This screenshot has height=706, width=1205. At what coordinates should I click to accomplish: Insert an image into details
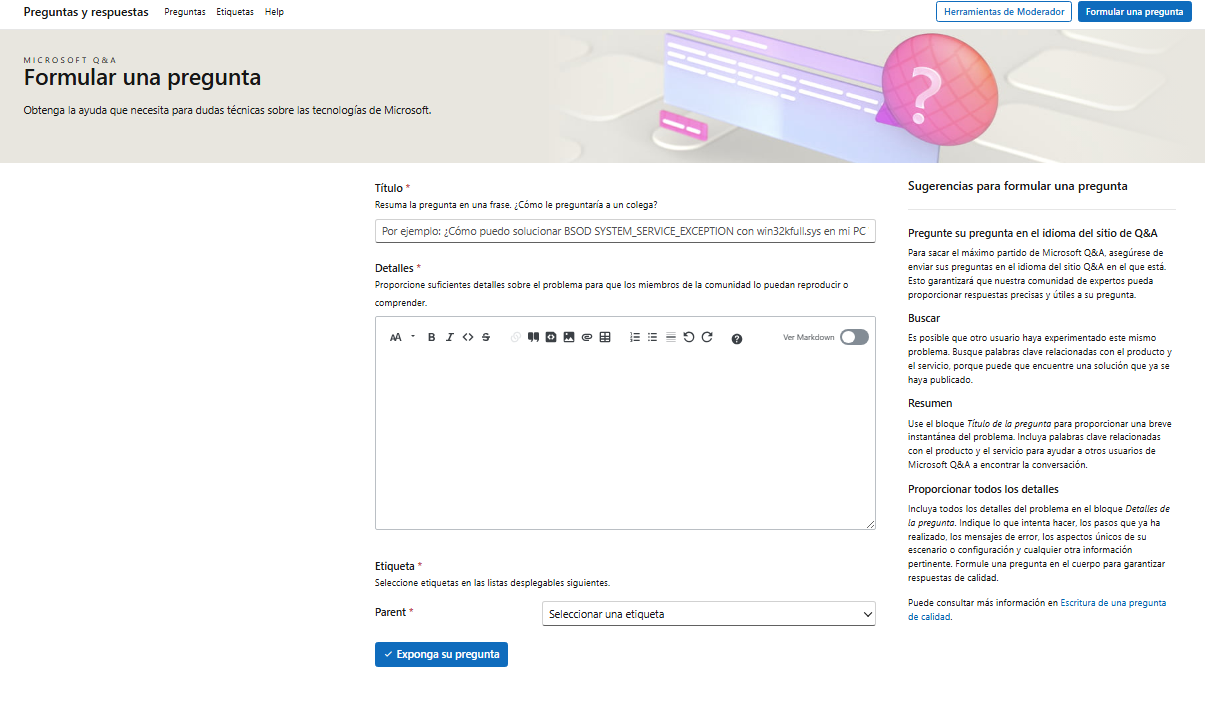(569, 337)
